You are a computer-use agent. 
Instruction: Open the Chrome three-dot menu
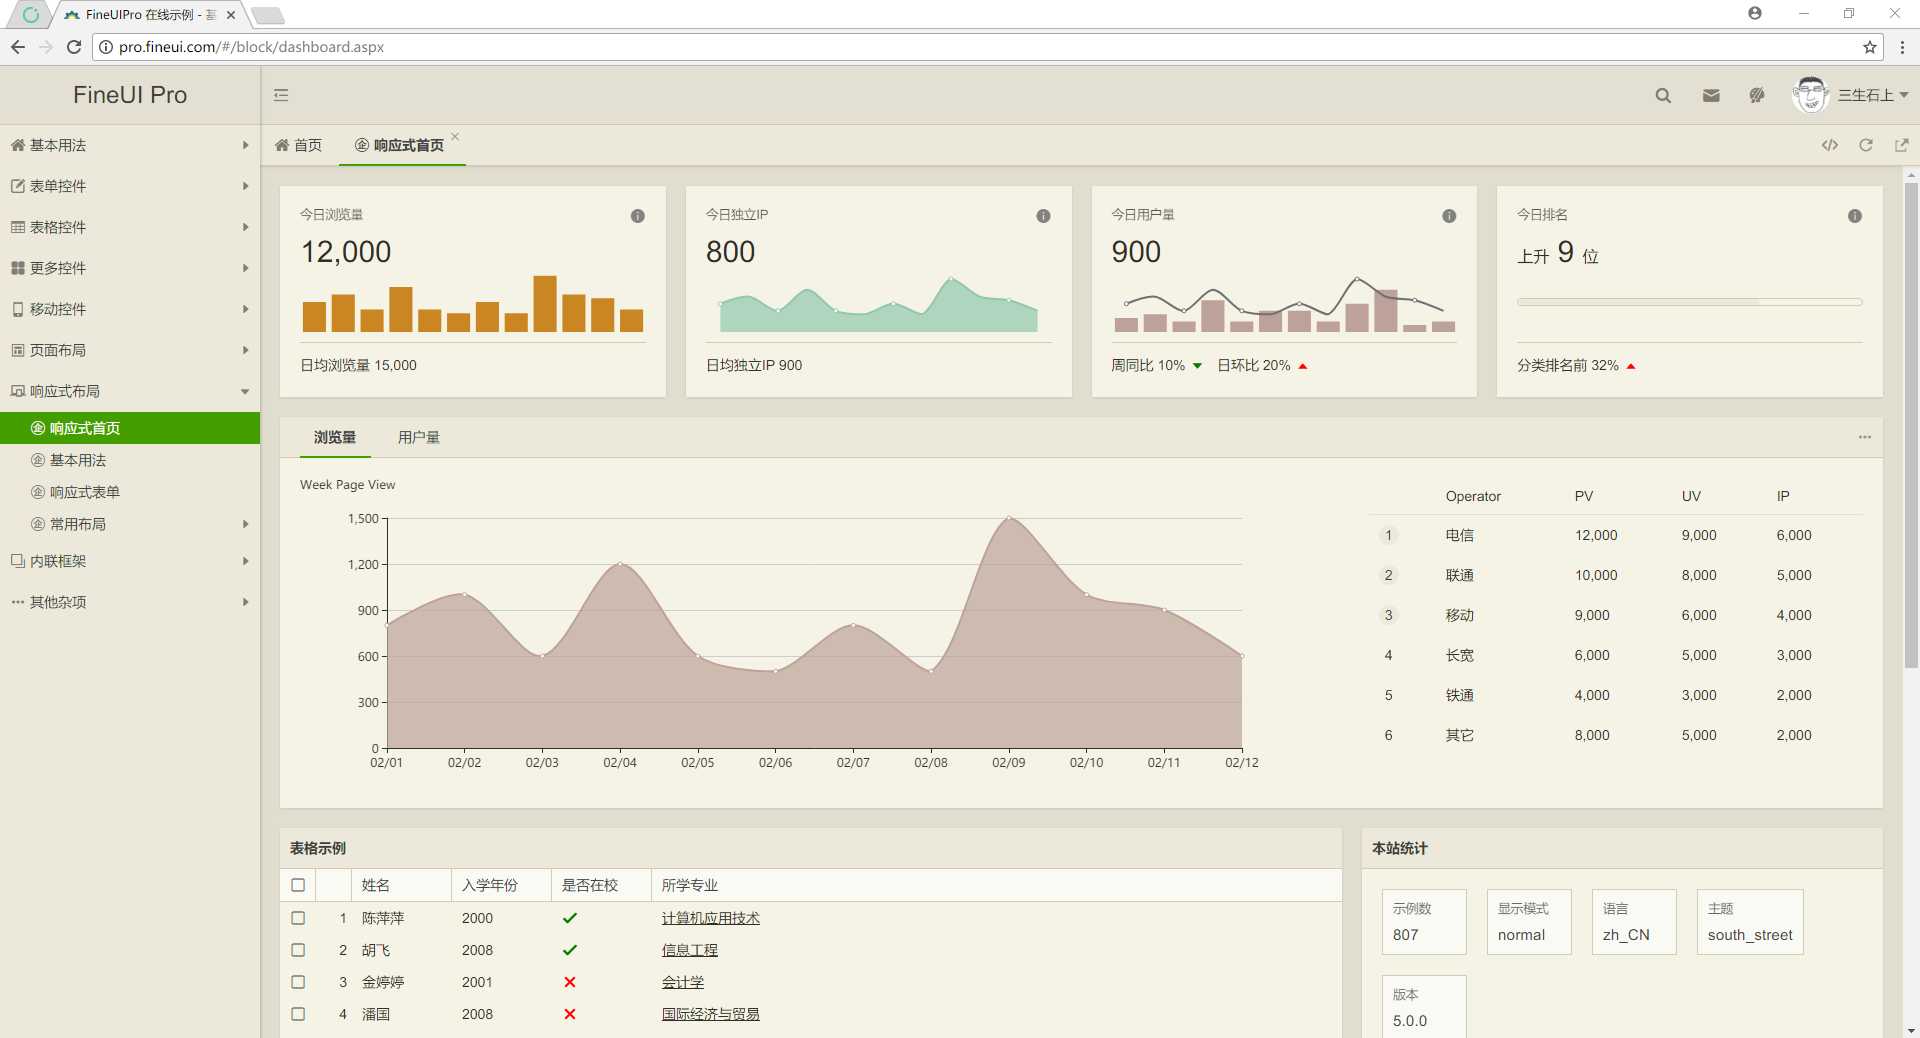click(x=1902, y=47)
